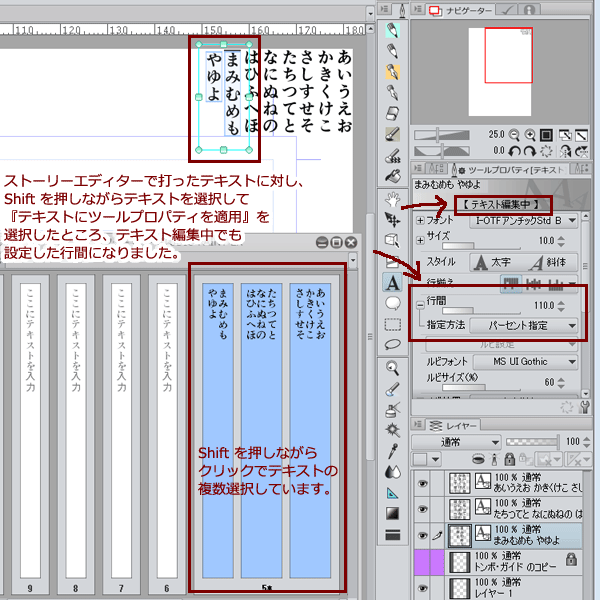
Task: Adjust the Navigator zoom slider
Action: coord(442,135)
